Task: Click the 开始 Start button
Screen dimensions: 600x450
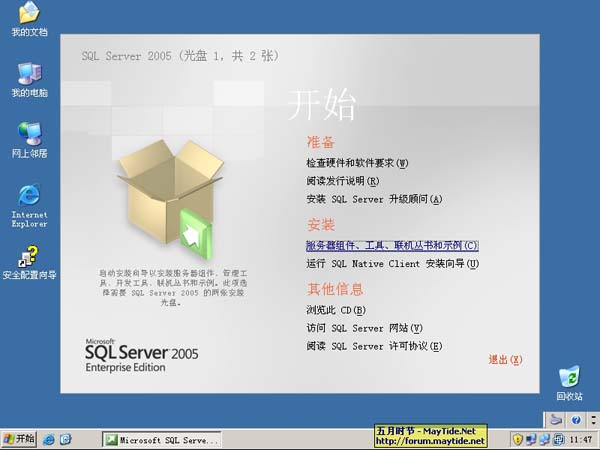Action: pyautogui.click(x=19, y=439)
